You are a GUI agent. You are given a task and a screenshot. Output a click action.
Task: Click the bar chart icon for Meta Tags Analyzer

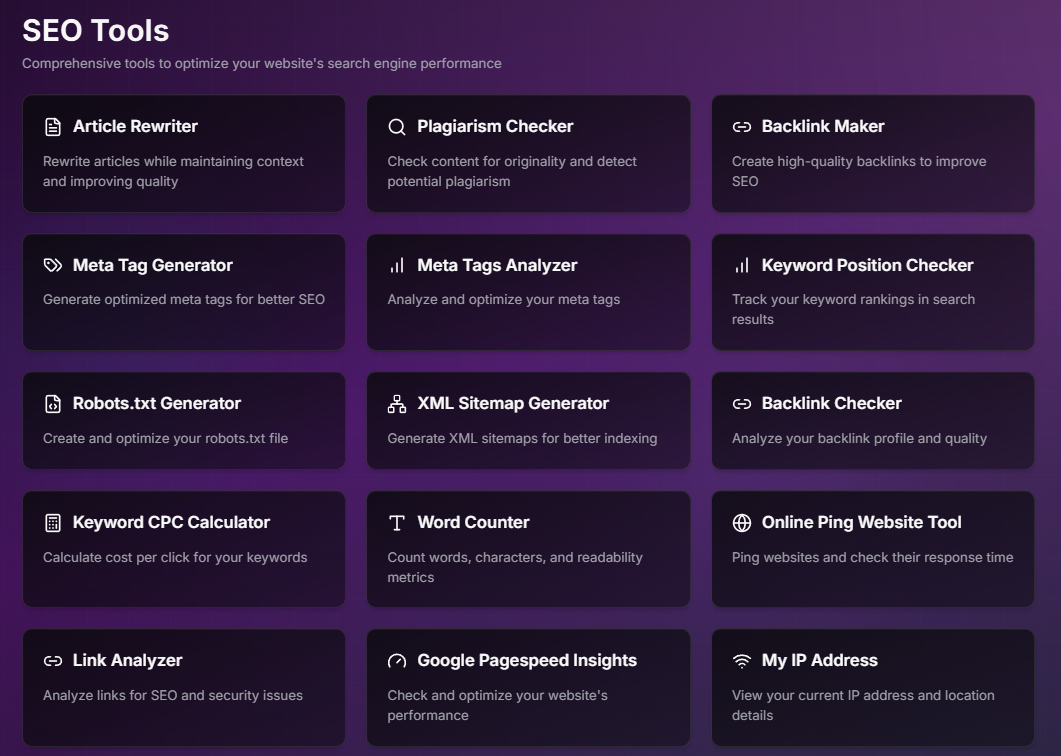pyautogui.click(x=397, y=265)
